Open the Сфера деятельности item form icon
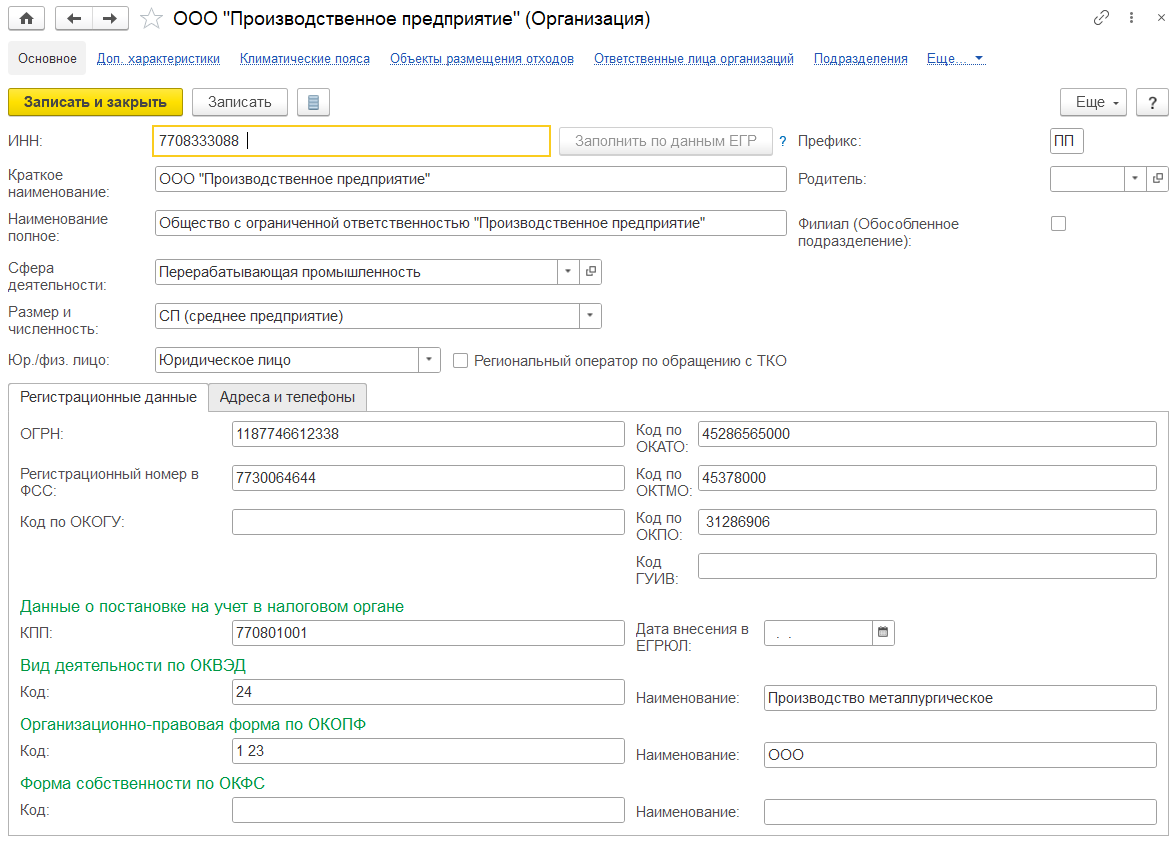Screen dimensions: 1173x842 [590, 272]
